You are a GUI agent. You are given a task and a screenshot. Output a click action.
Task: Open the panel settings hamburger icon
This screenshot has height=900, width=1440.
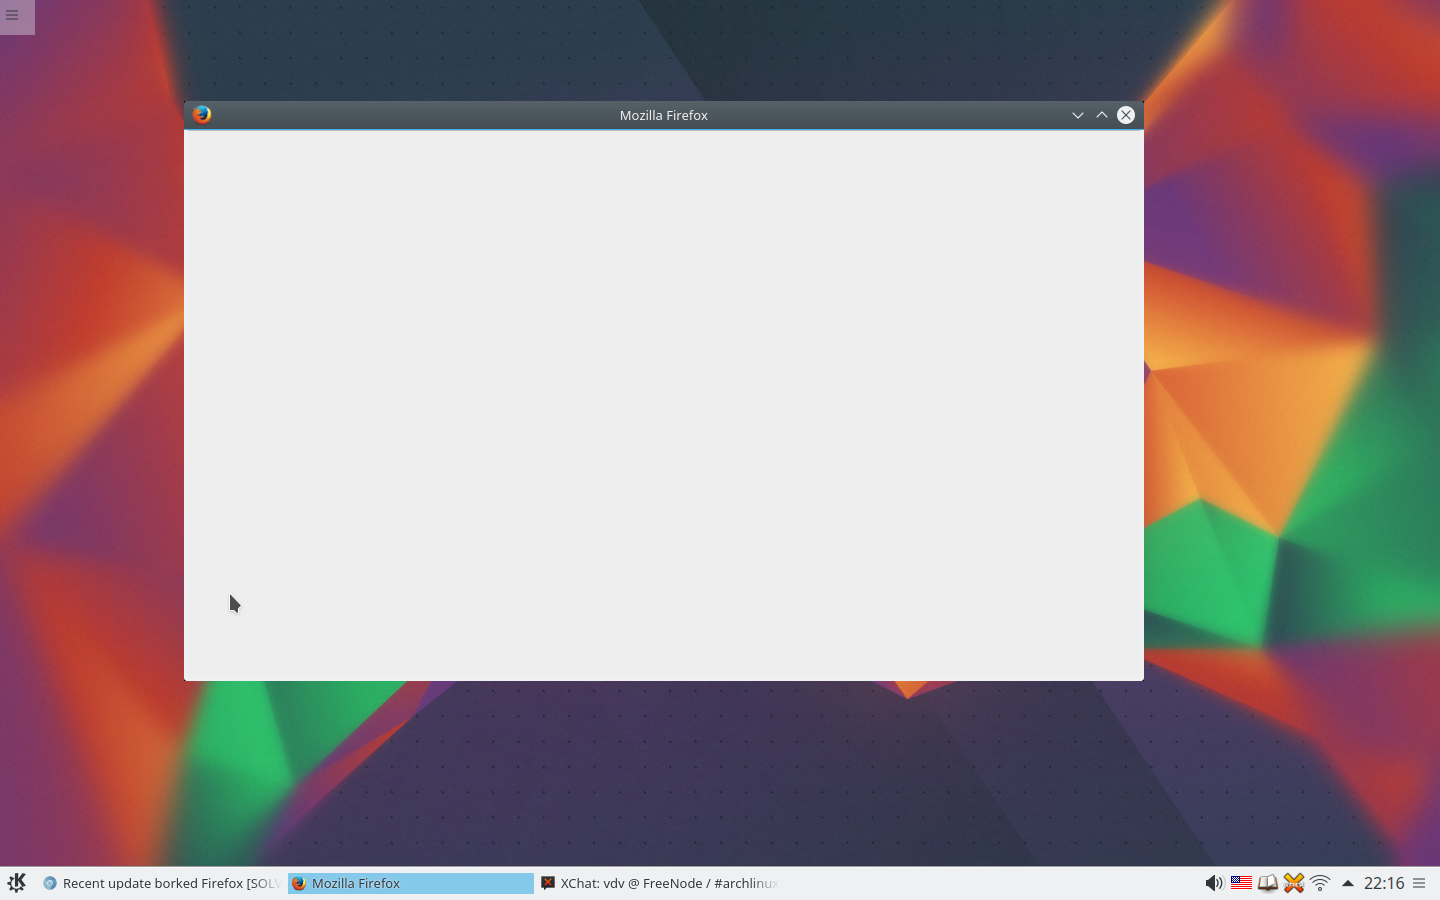1419,883
